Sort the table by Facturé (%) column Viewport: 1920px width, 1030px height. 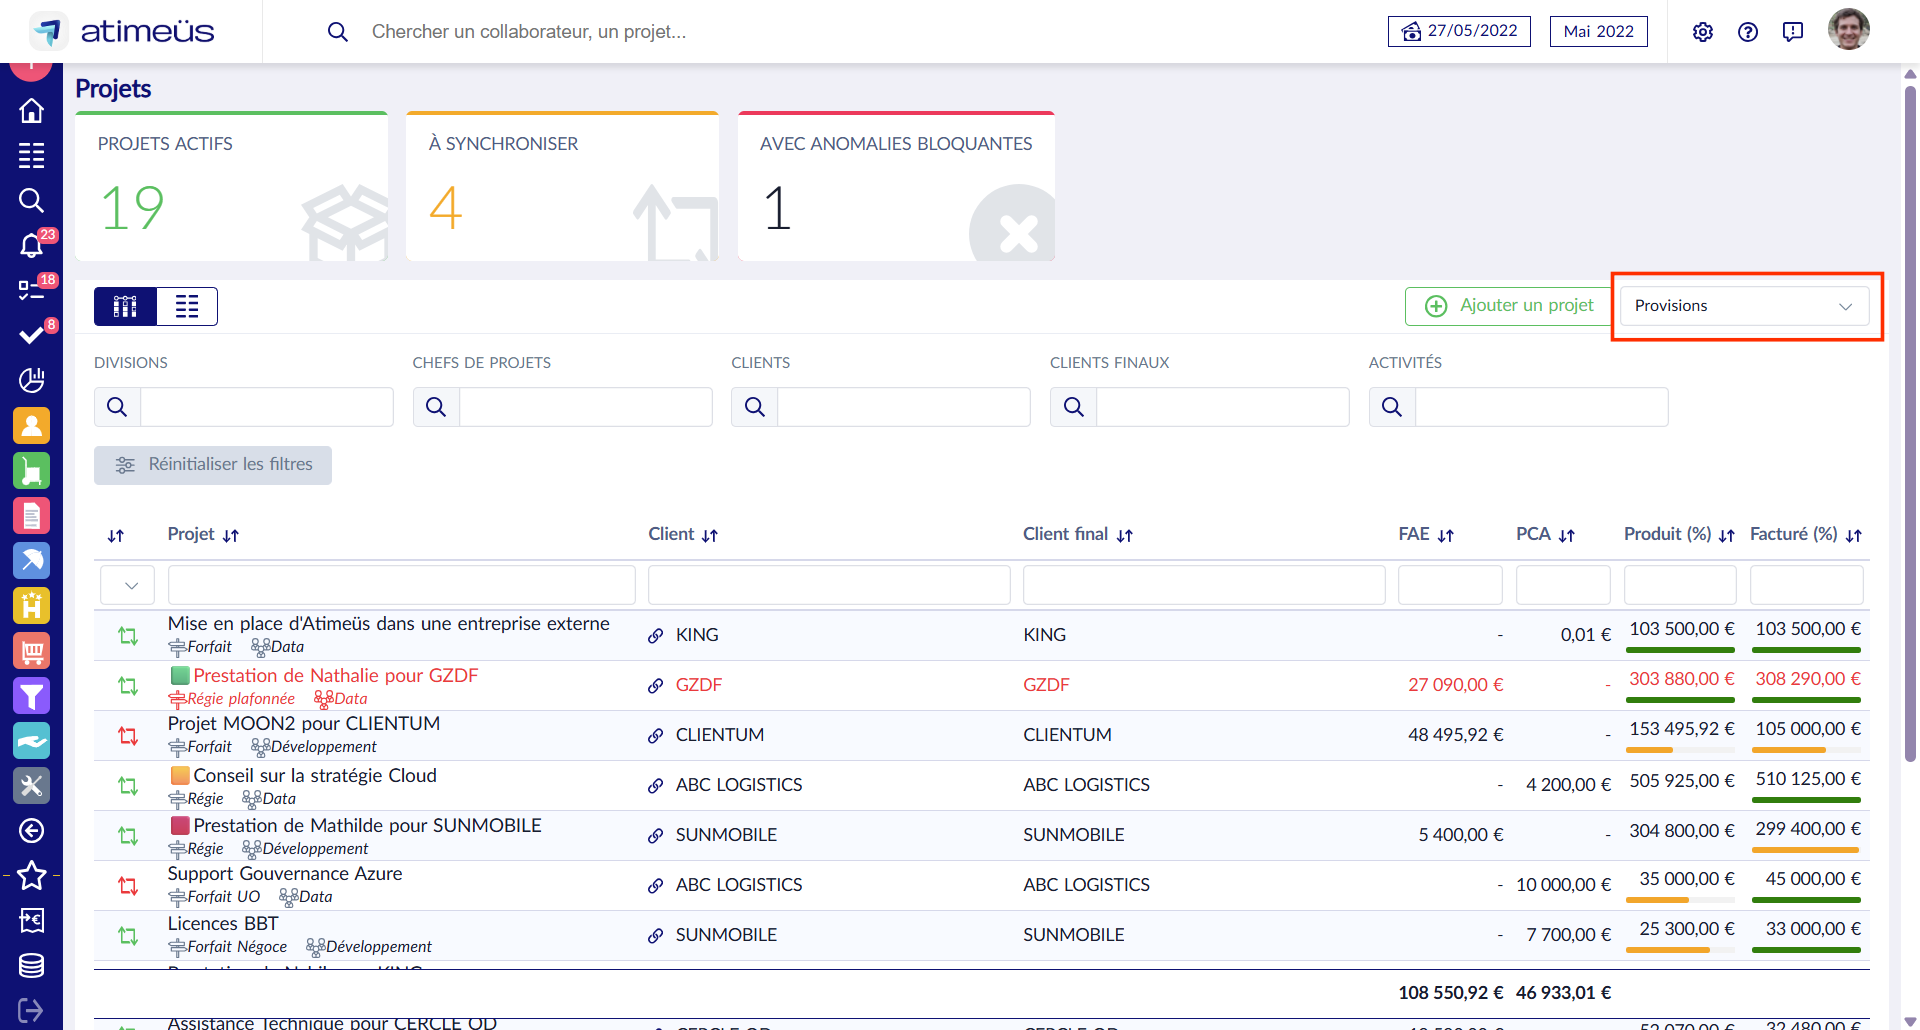pyautogui.click(x=1854, y=535)
